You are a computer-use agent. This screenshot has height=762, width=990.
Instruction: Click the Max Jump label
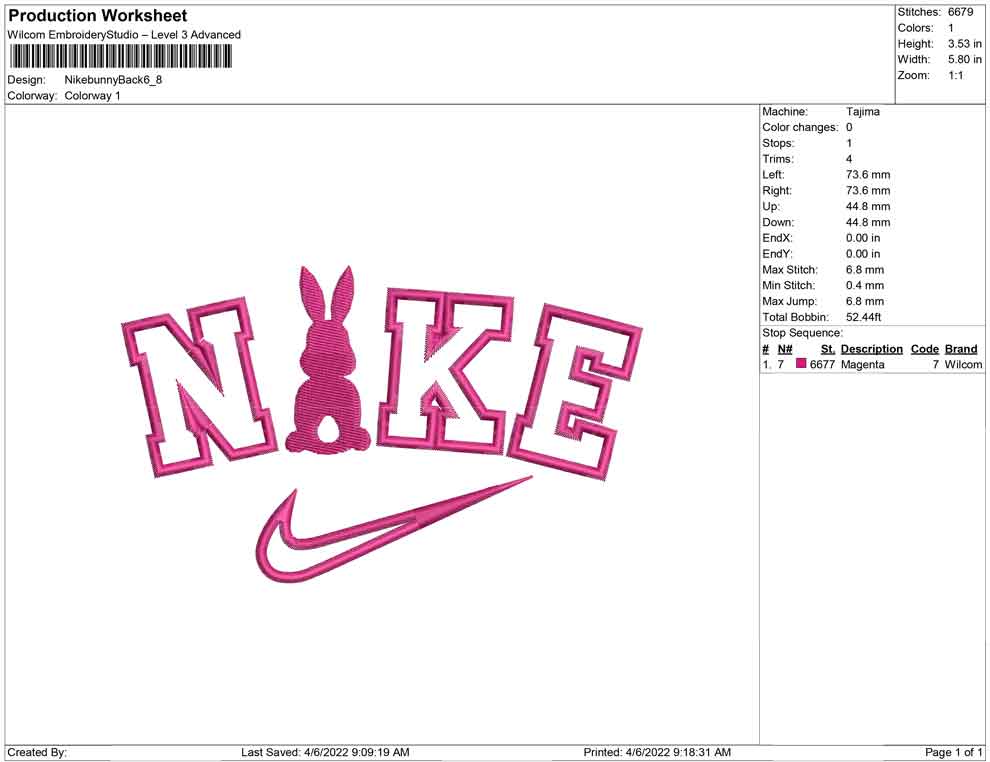[789, 301]
